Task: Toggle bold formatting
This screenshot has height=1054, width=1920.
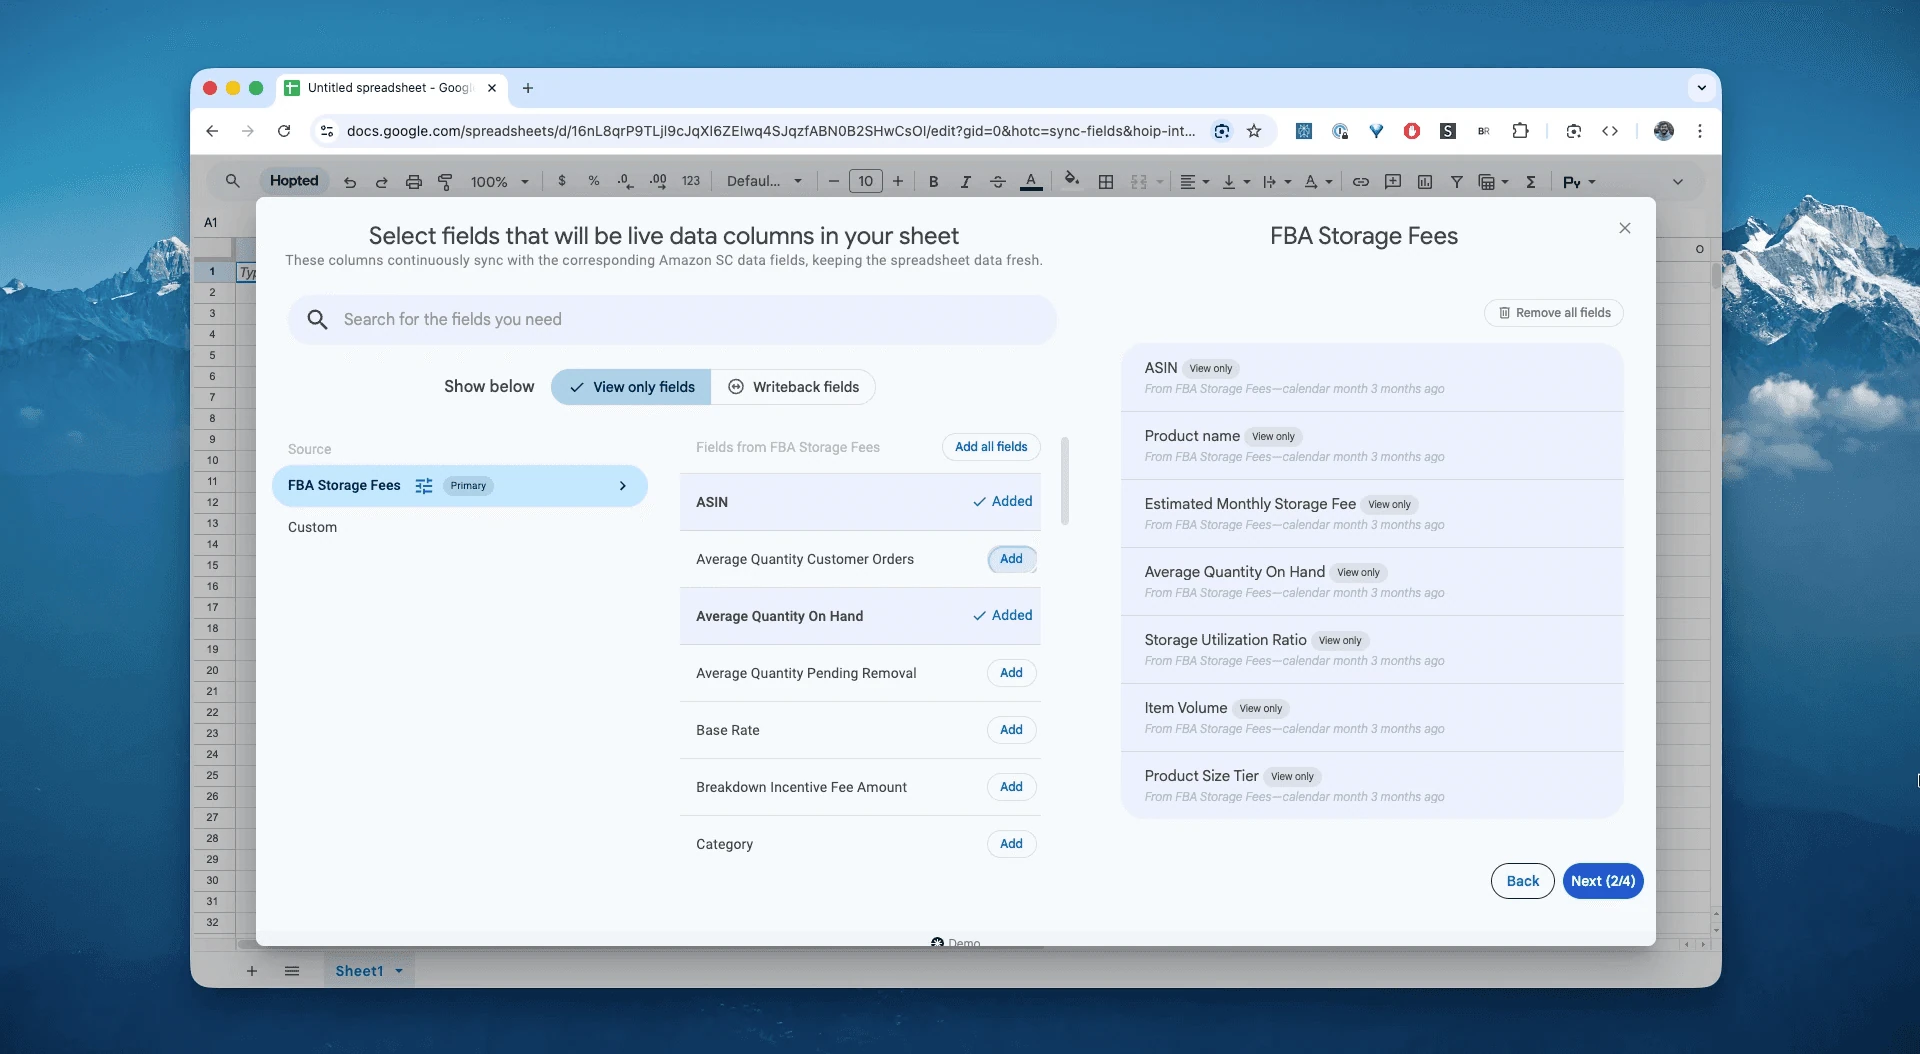Action: pyautogui.click(x=933, y=181)
